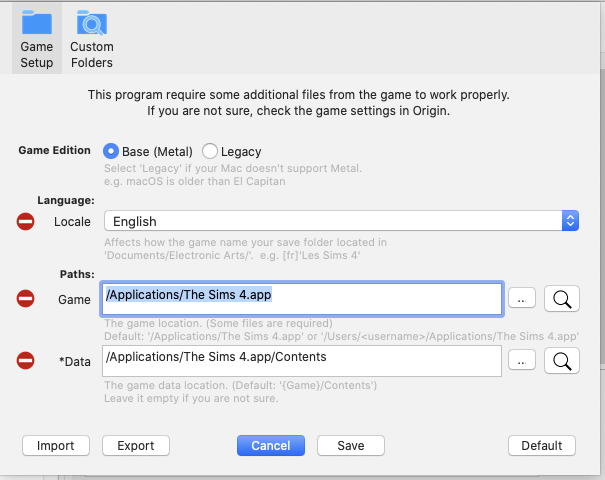The height and width of the screenshot is (480, 605).
Task: Click the red error icon beside Game
Action: click(x=26, y=298)
